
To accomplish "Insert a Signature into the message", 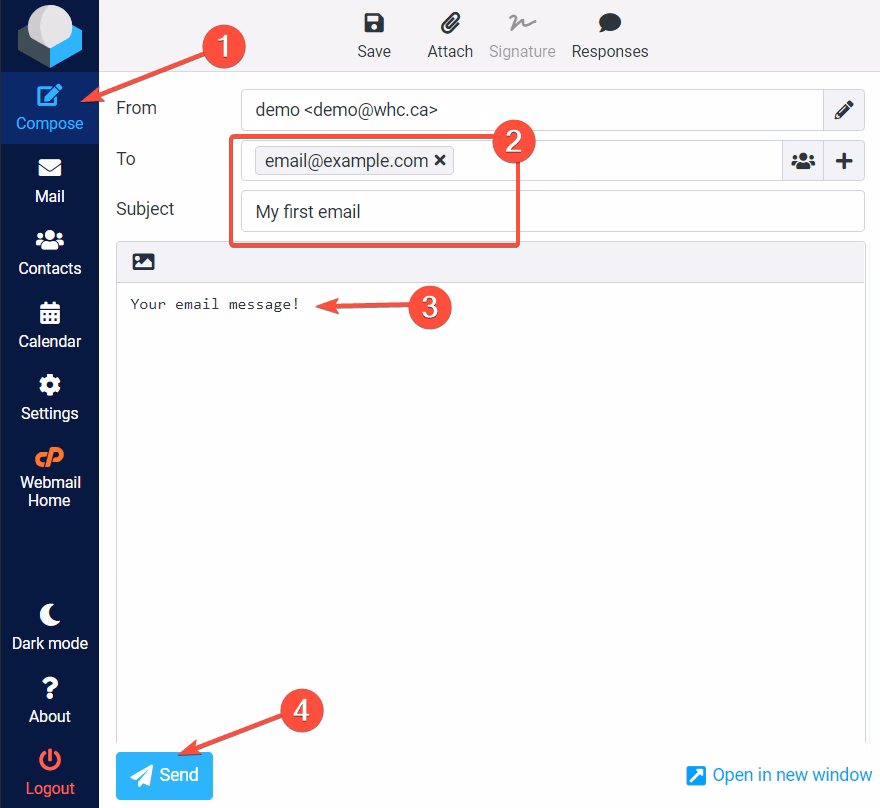I will (521, 32).
